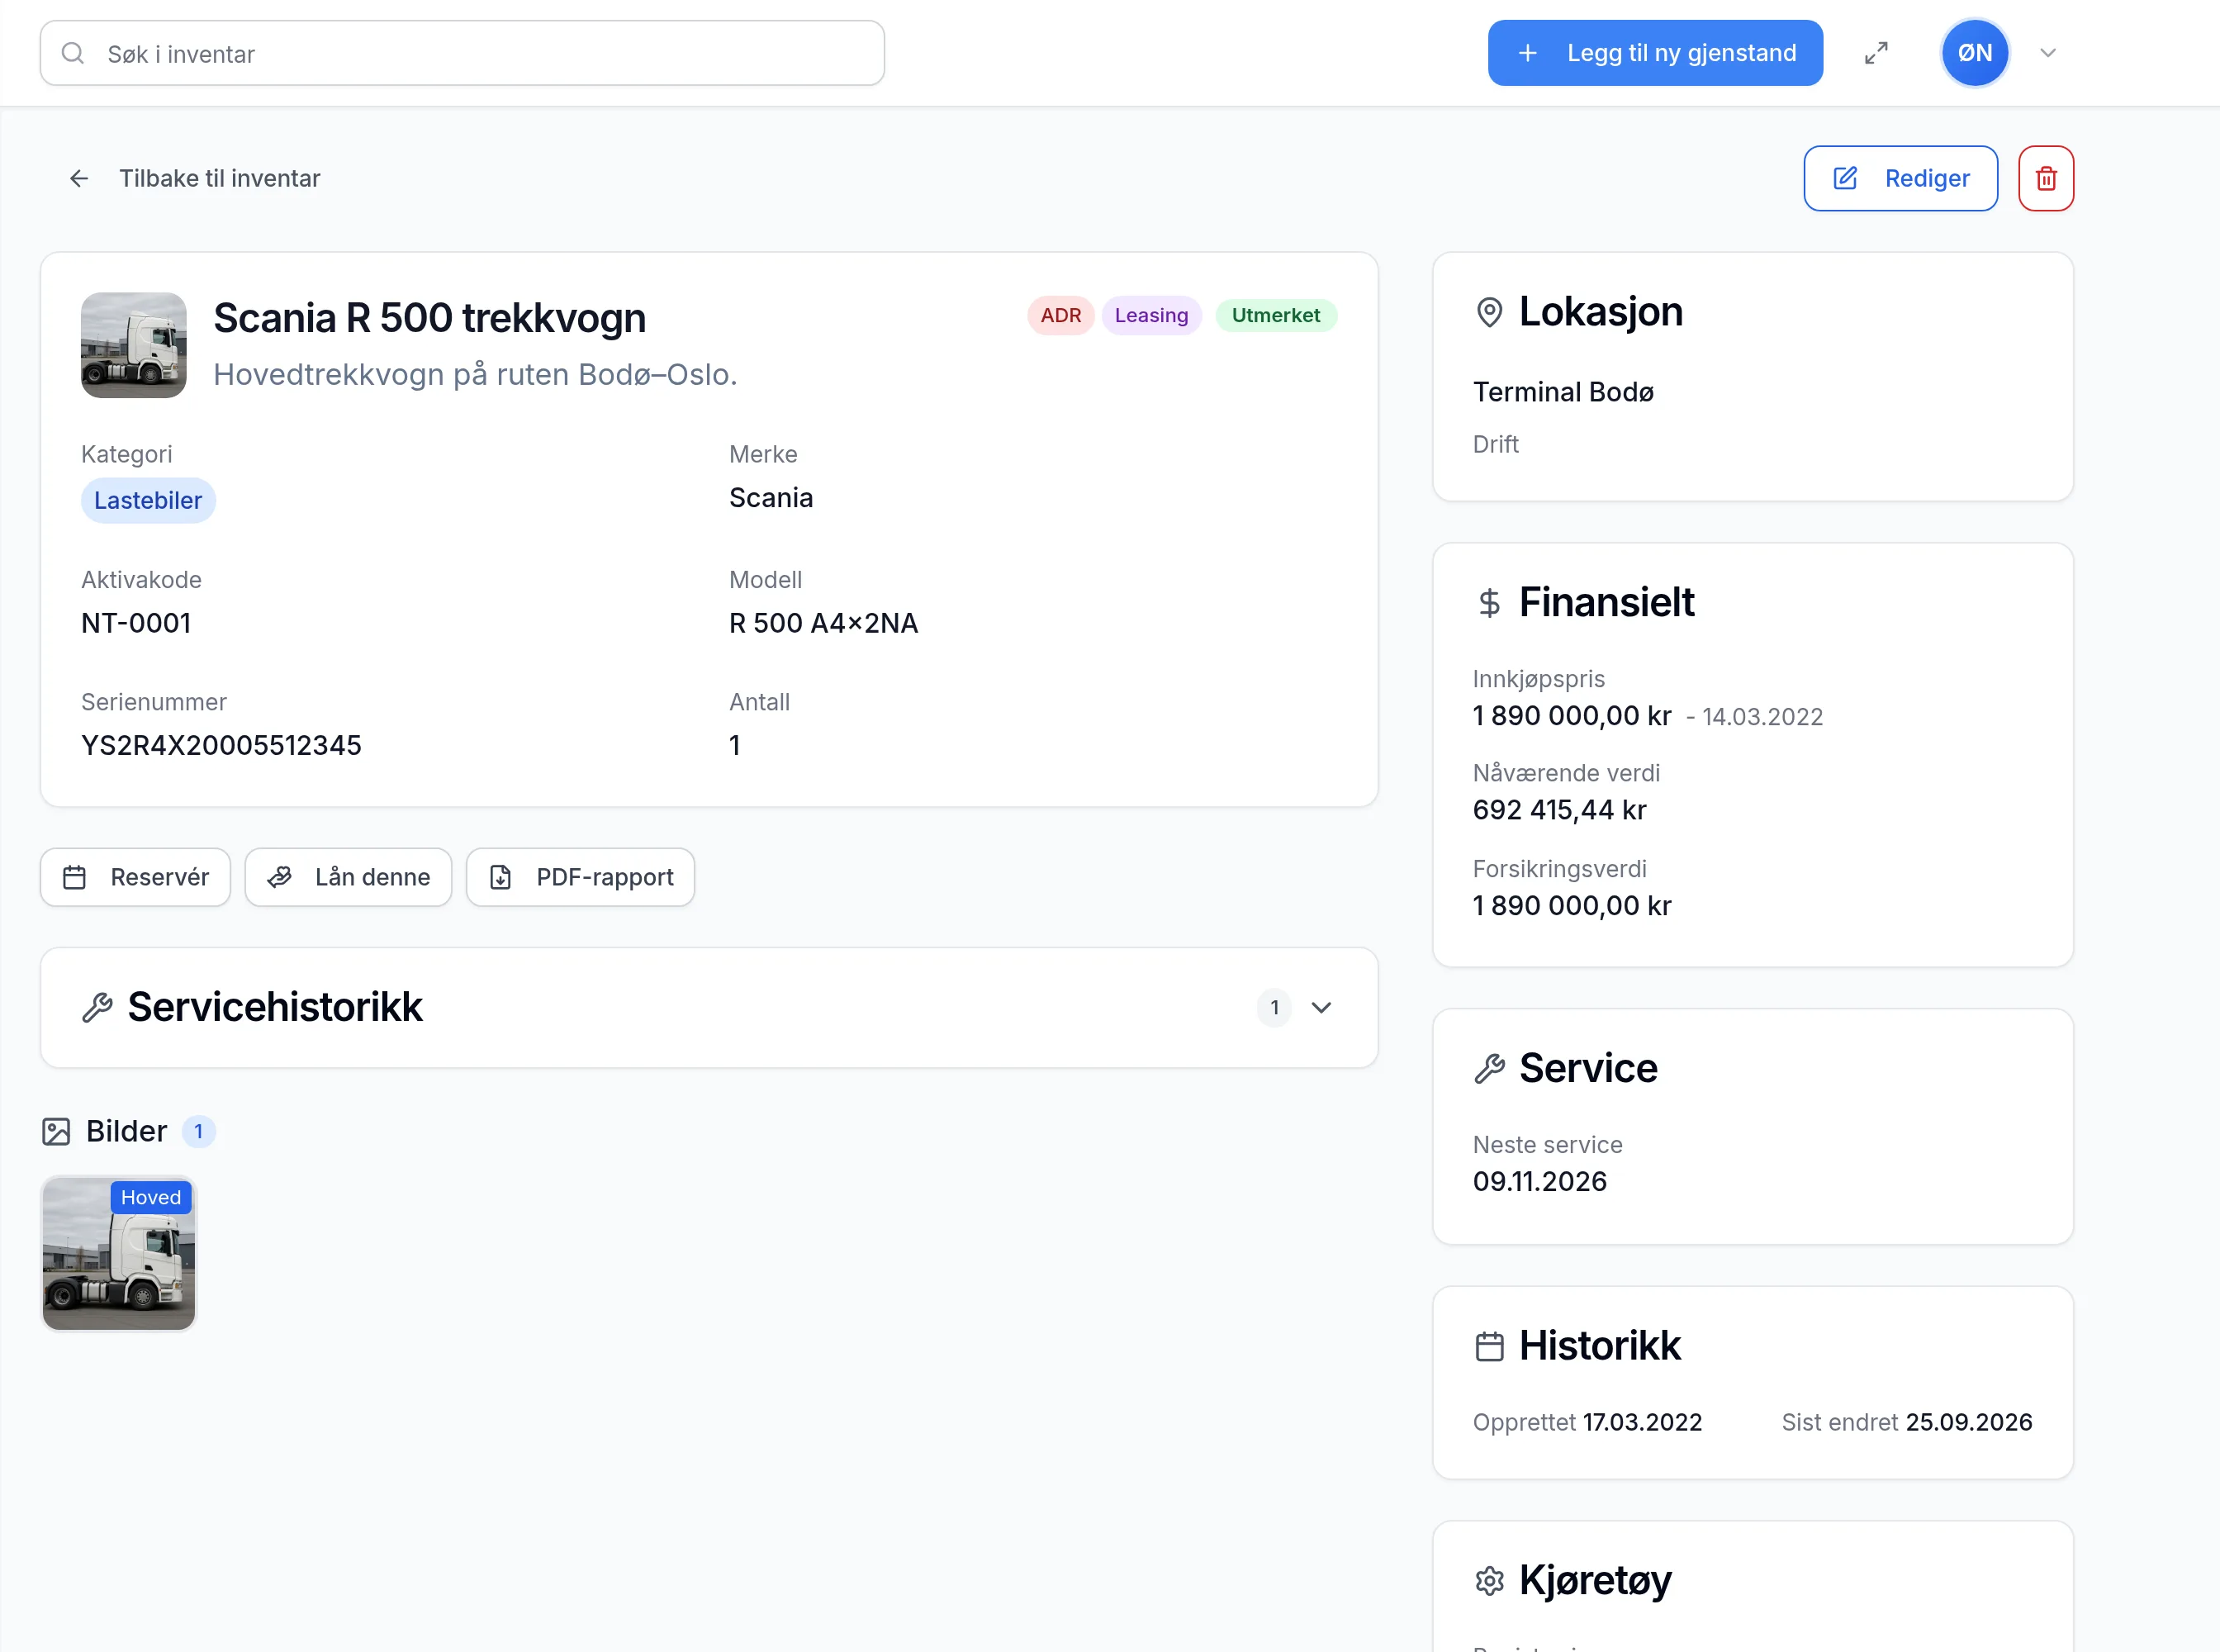The height and width of the screenshot is (1652, 2220).
Task: Go back via Tilbake til inventar
Action: tap(195, 178)
